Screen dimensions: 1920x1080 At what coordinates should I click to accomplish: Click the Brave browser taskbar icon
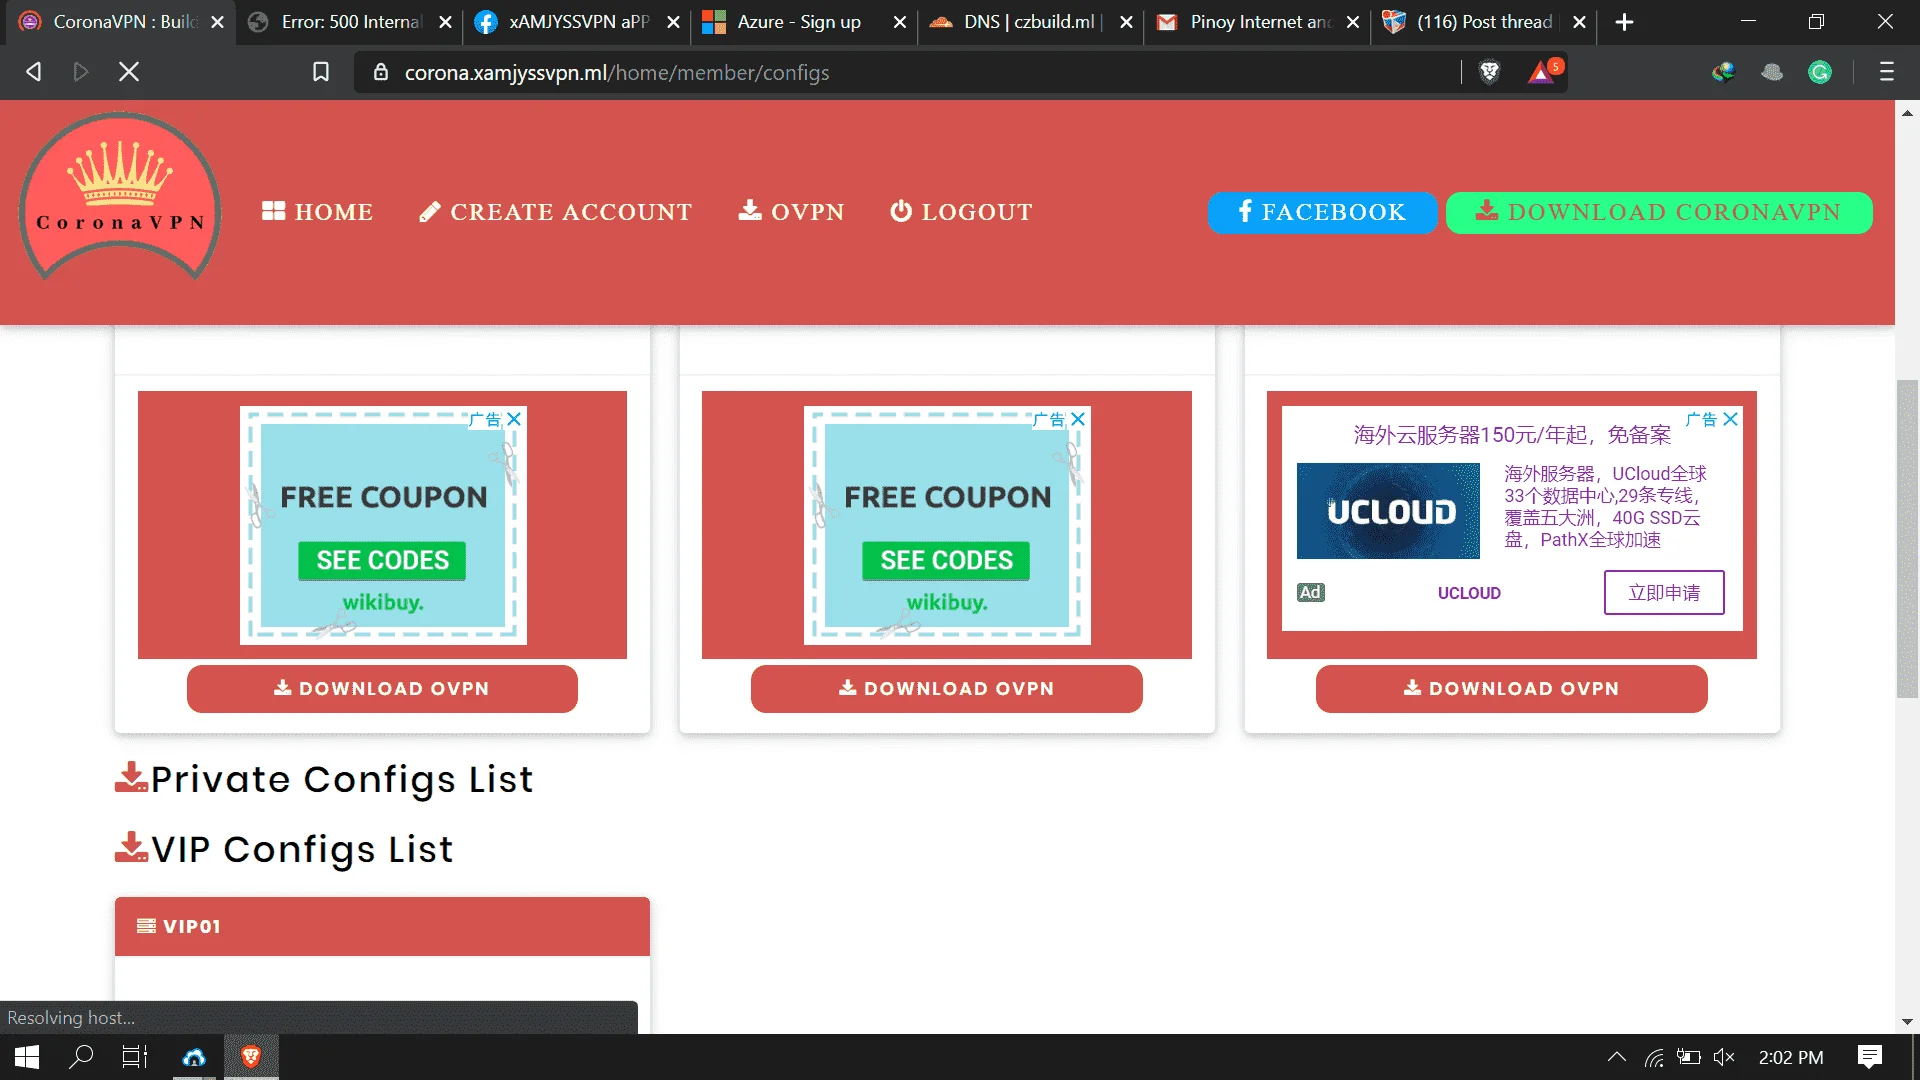pyautogui.click(x=251, y=1057)
